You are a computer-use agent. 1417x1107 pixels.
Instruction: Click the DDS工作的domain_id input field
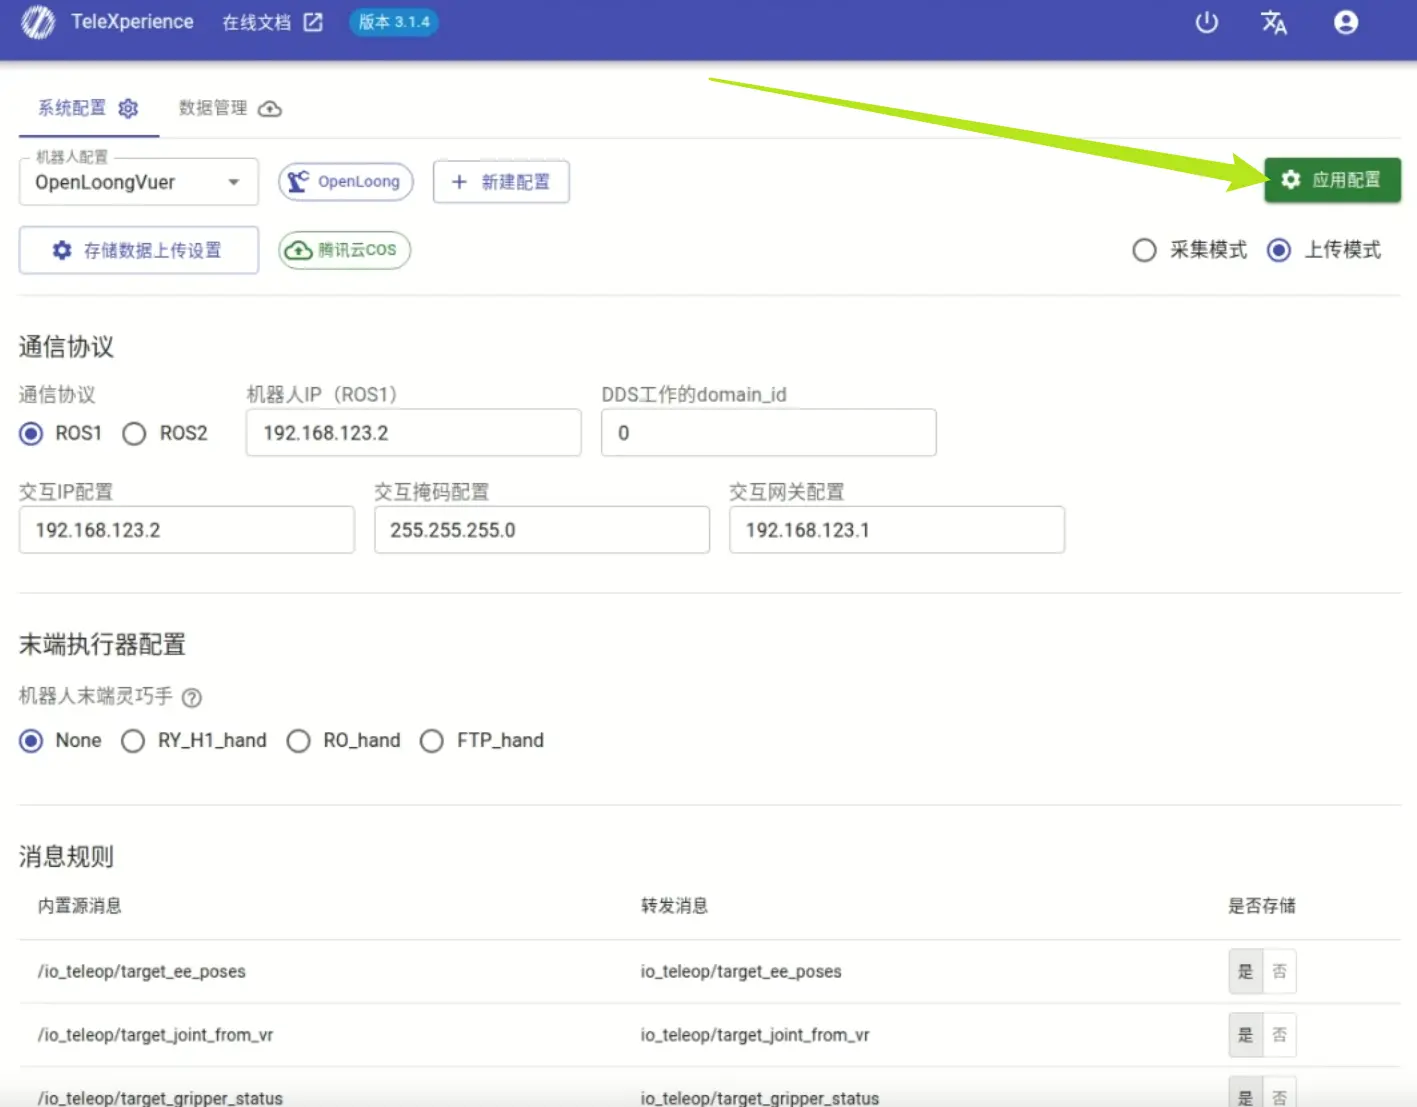coord(769,433)
